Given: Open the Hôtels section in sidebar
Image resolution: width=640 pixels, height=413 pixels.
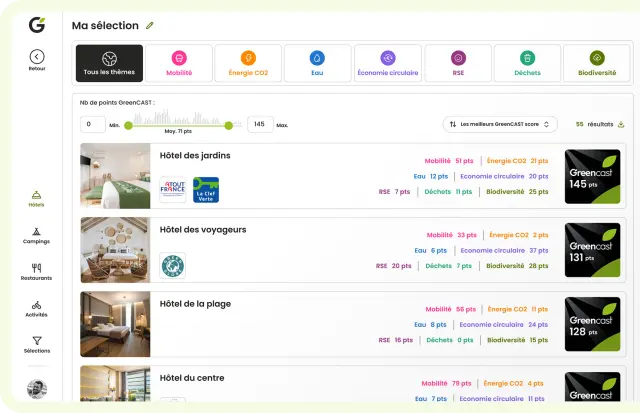Looking at the screenshot, I should (x=36, y=199).
